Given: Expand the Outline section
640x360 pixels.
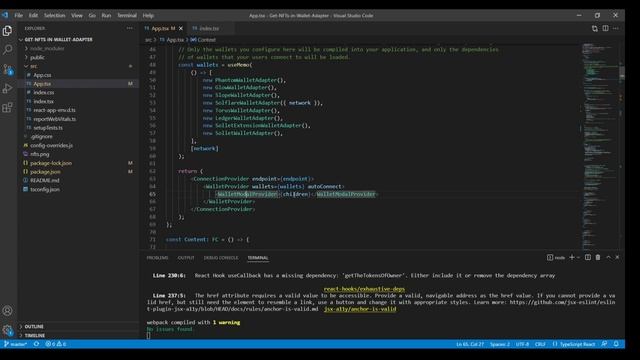Looking at the screenshot, I should 34,327.
